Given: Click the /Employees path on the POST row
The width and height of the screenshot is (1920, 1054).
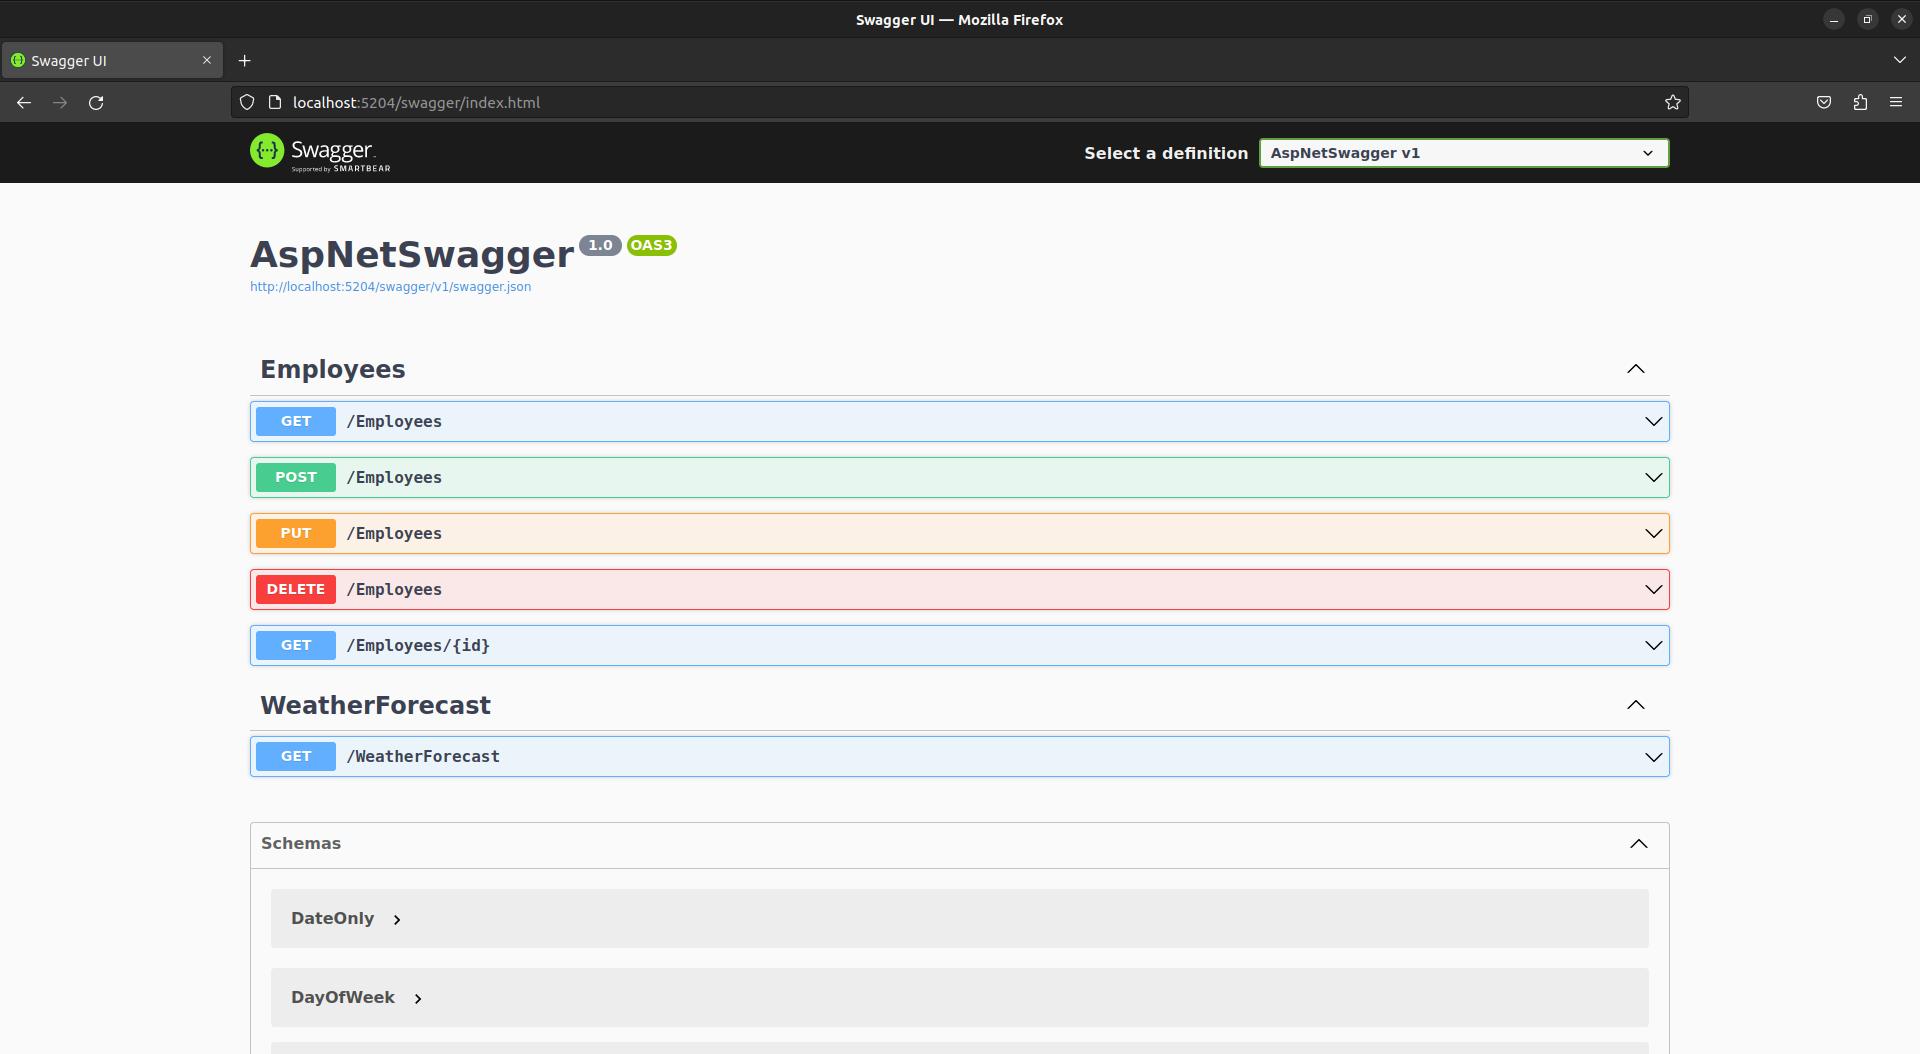Looking at the screenshot, I should [x=394, y=477].
